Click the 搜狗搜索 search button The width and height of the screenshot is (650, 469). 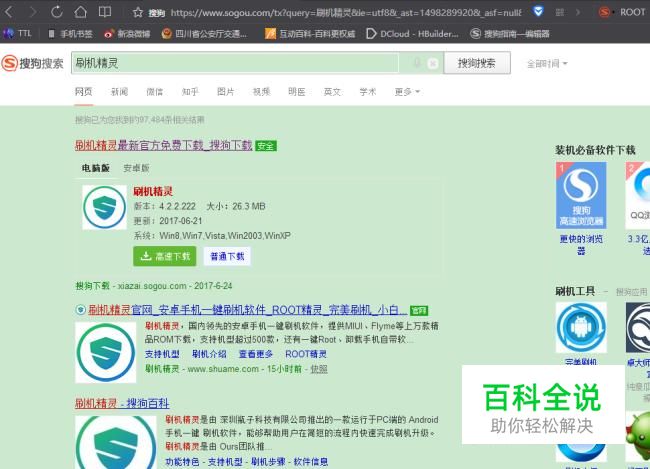coord(477,63)
